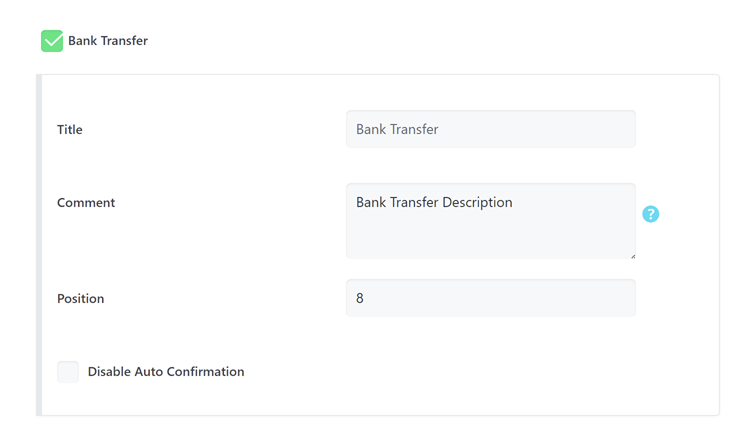The width and height of the screenshot is (753, 445).
Task: Click the Title field label
Action: point(70,129)
